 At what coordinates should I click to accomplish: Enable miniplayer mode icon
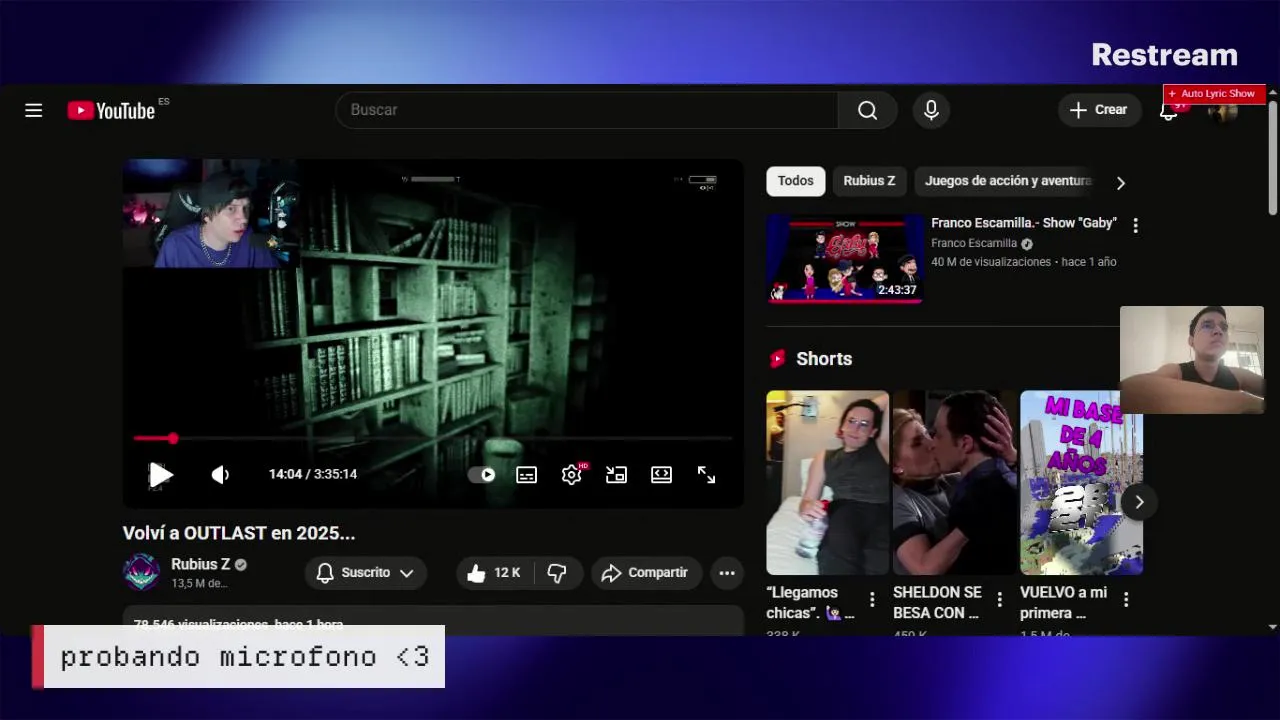click(617, 475)
